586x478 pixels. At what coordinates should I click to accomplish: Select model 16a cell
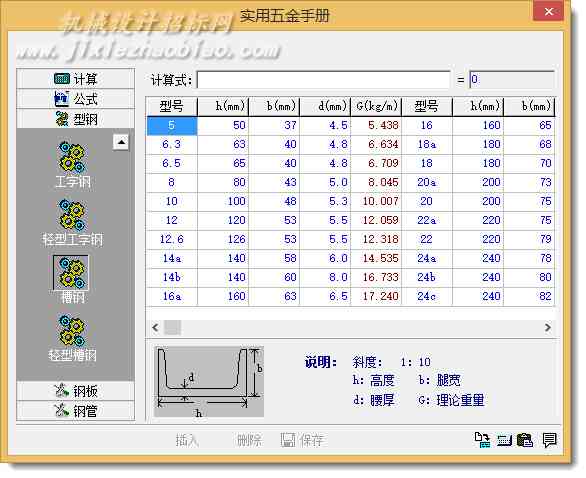point(172,297)
